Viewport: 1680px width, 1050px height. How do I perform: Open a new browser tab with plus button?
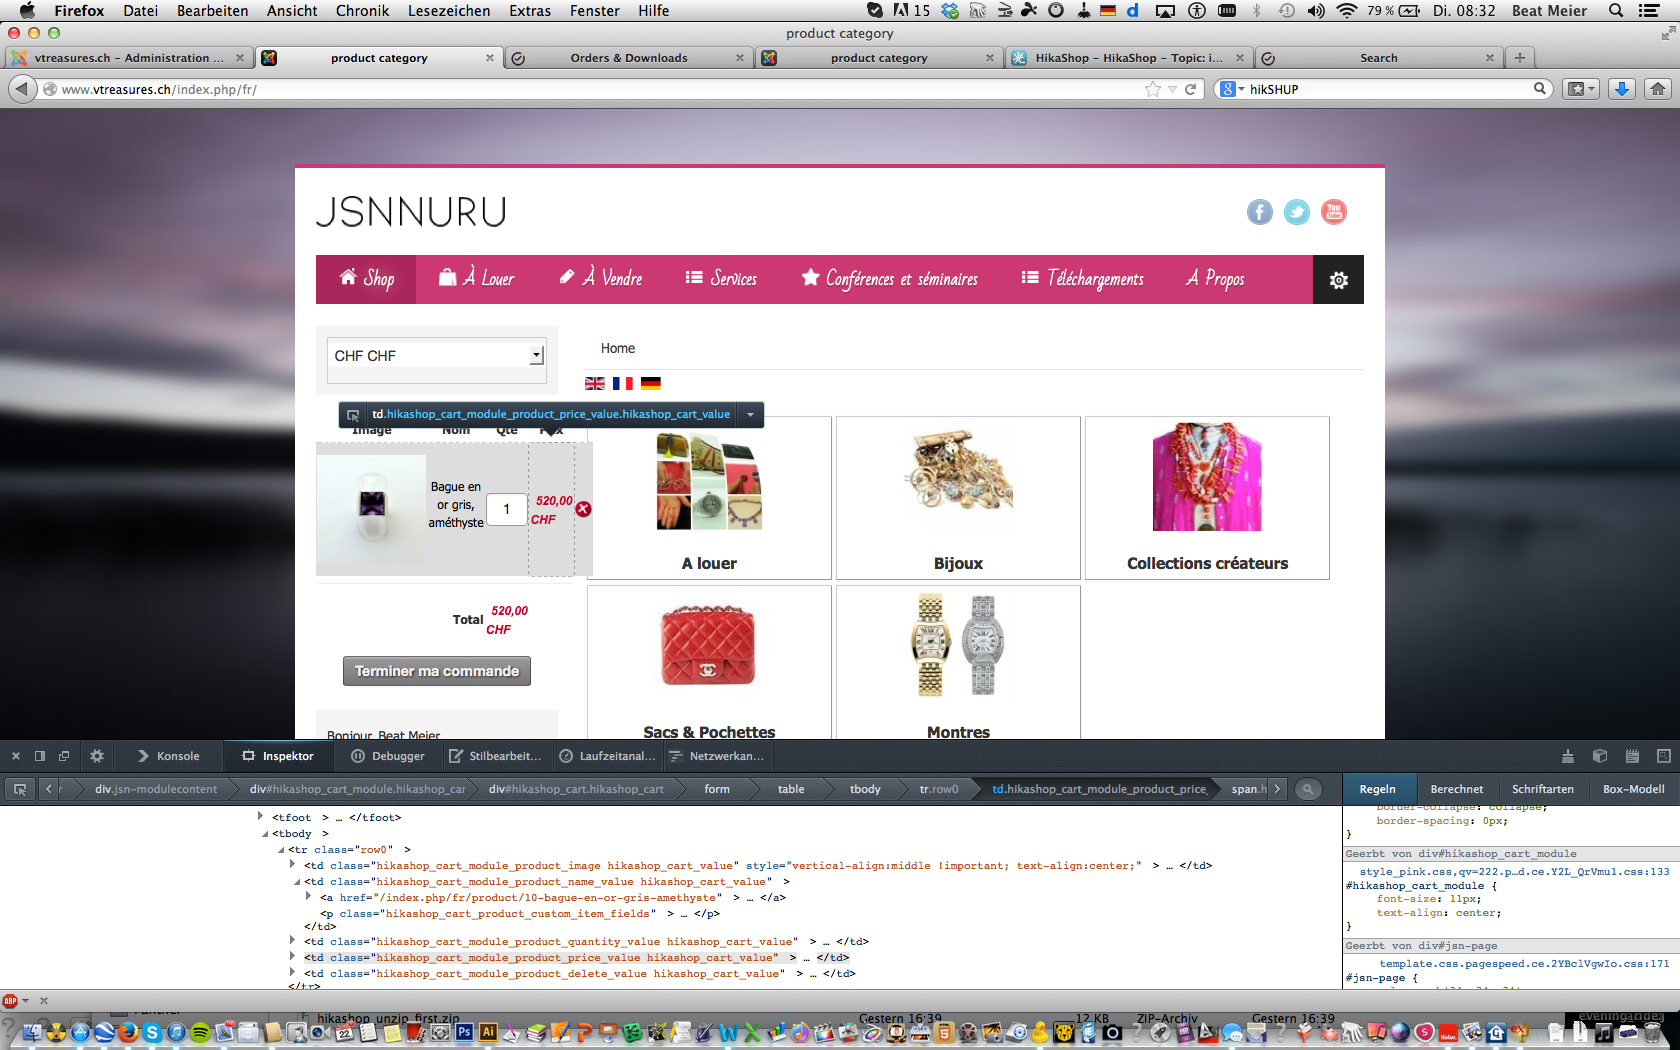pyautogui.click(x=1519, y=58)
